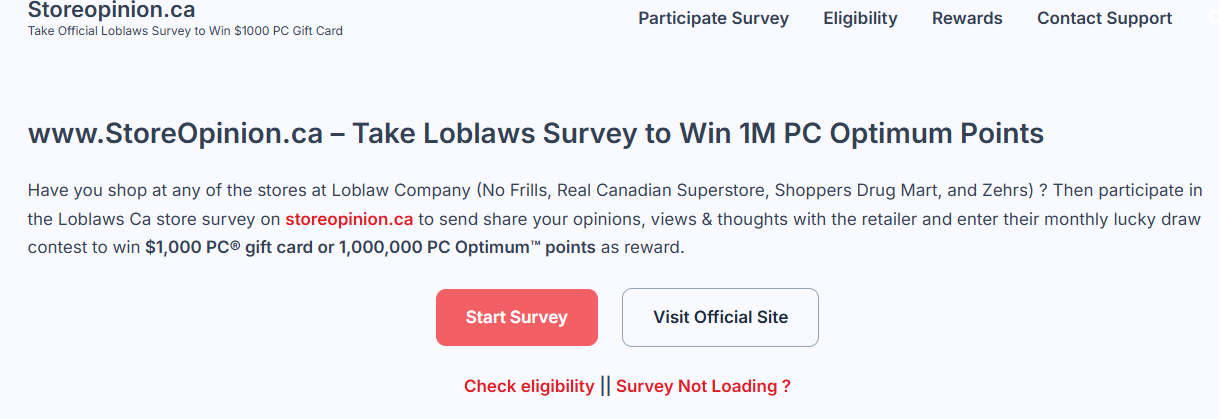1219x419 pixels.
Task: Click the words No Frills in paragraph
Action: (x=515, y=190)
